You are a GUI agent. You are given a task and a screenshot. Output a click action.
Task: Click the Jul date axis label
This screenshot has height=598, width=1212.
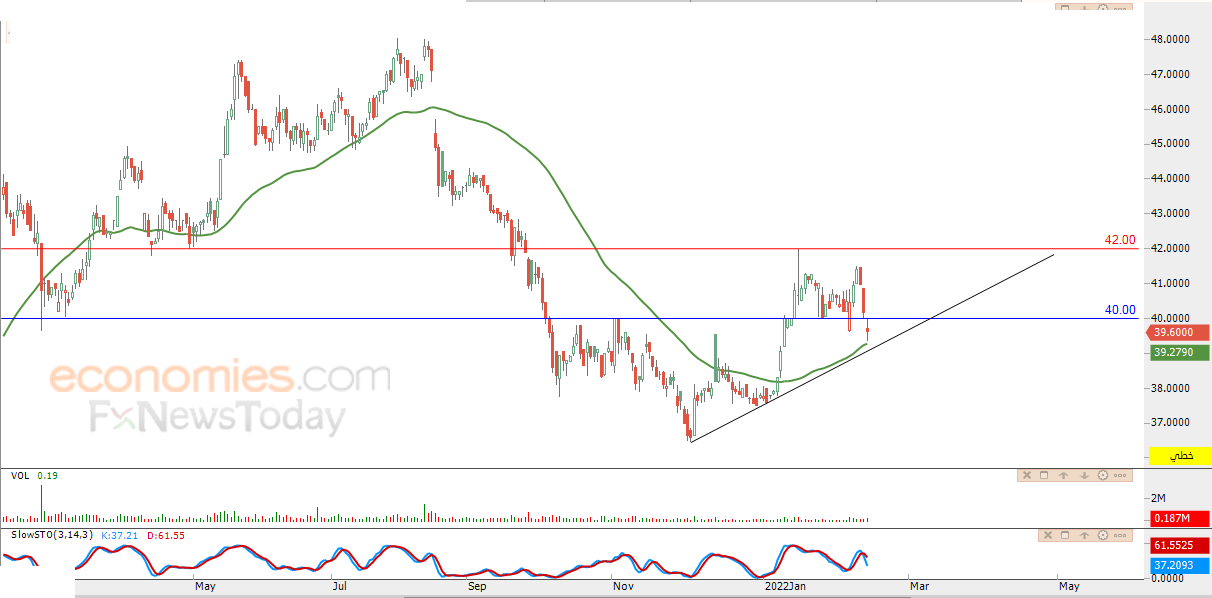[340, 586]
